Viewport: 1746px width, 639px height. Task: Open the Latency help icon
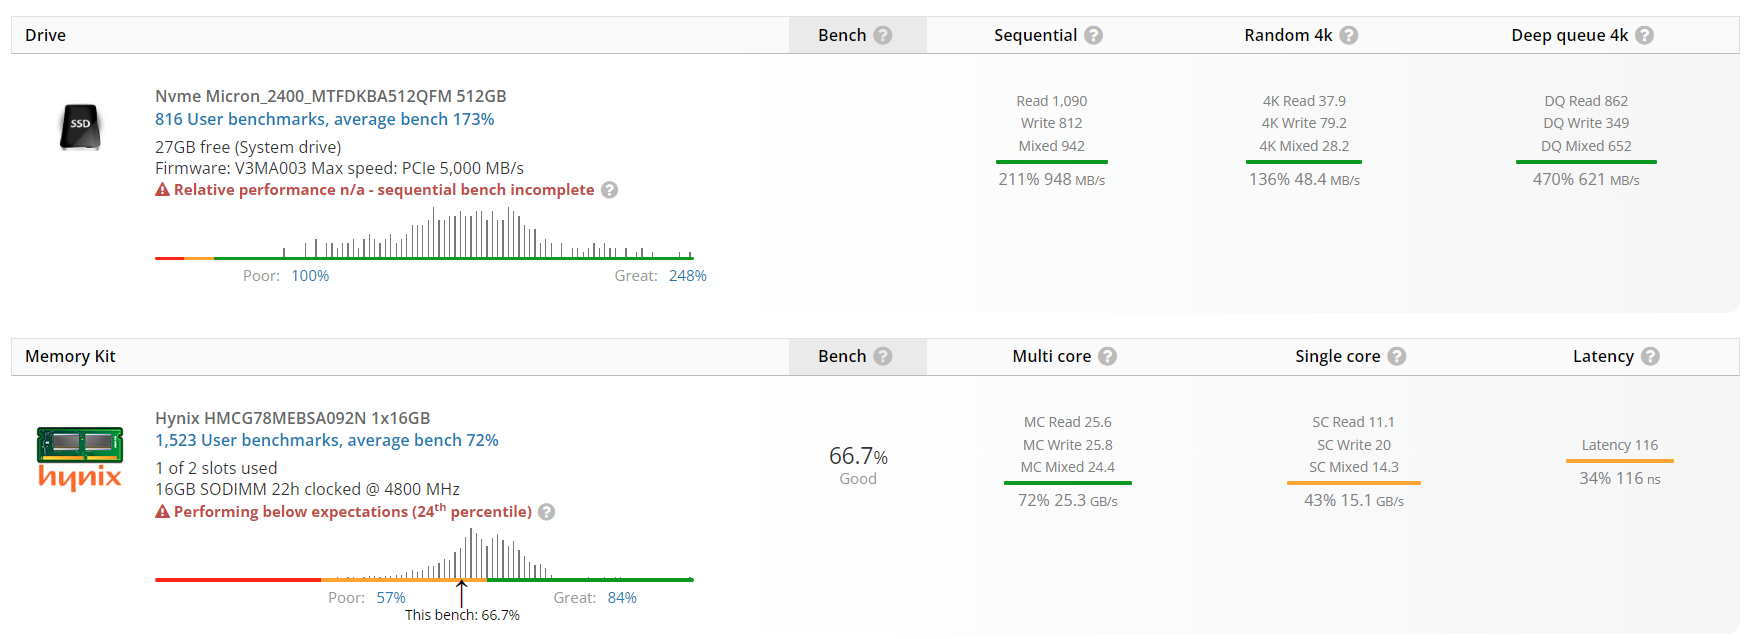pos(1651,356)
